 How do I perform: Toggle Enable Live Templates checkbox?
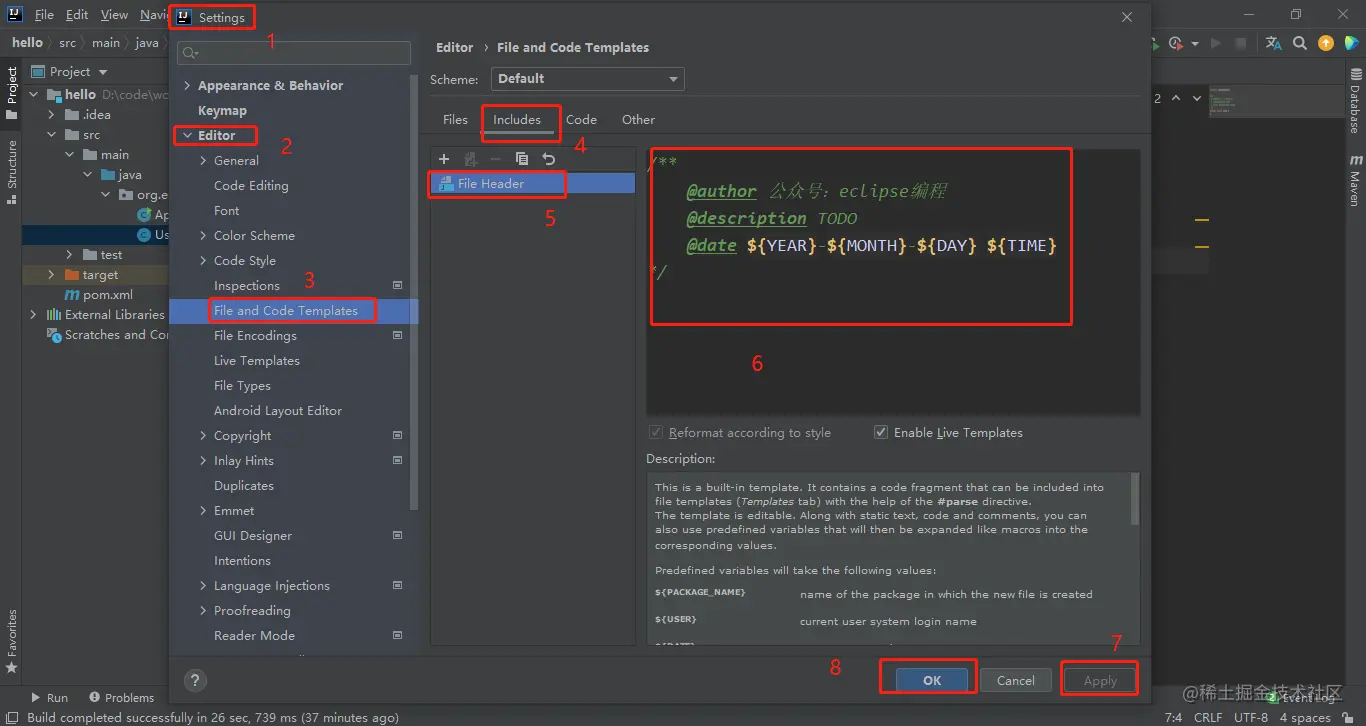[x=881, y=432]
